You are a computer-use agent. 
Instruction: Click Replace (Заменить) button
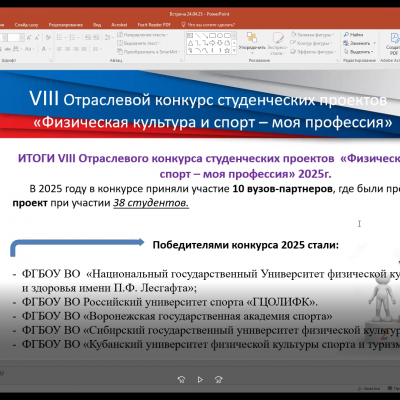[x=359, y=43]
